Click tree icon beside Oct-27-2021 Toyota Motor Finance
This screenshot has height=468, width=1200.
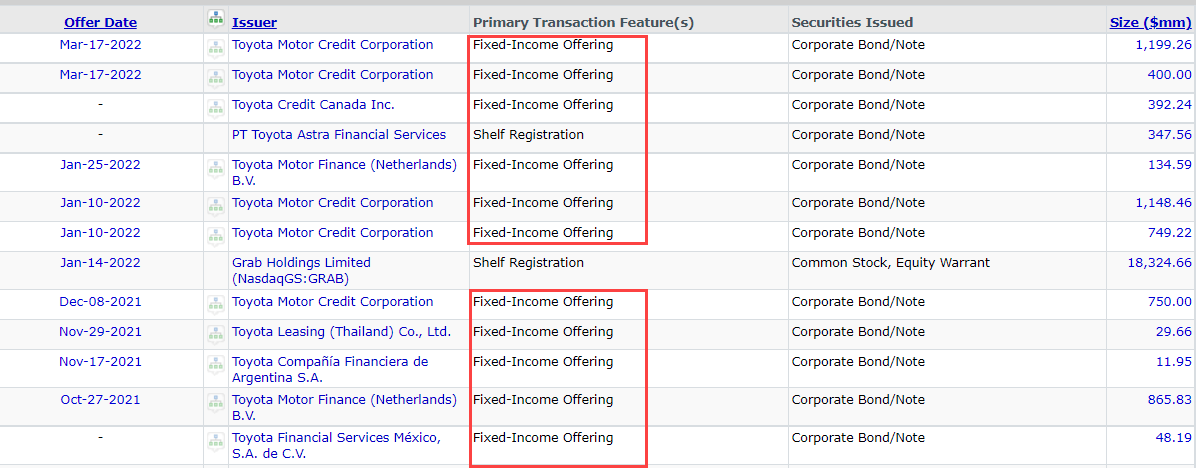pyautogui.click(x=215, y=401)
